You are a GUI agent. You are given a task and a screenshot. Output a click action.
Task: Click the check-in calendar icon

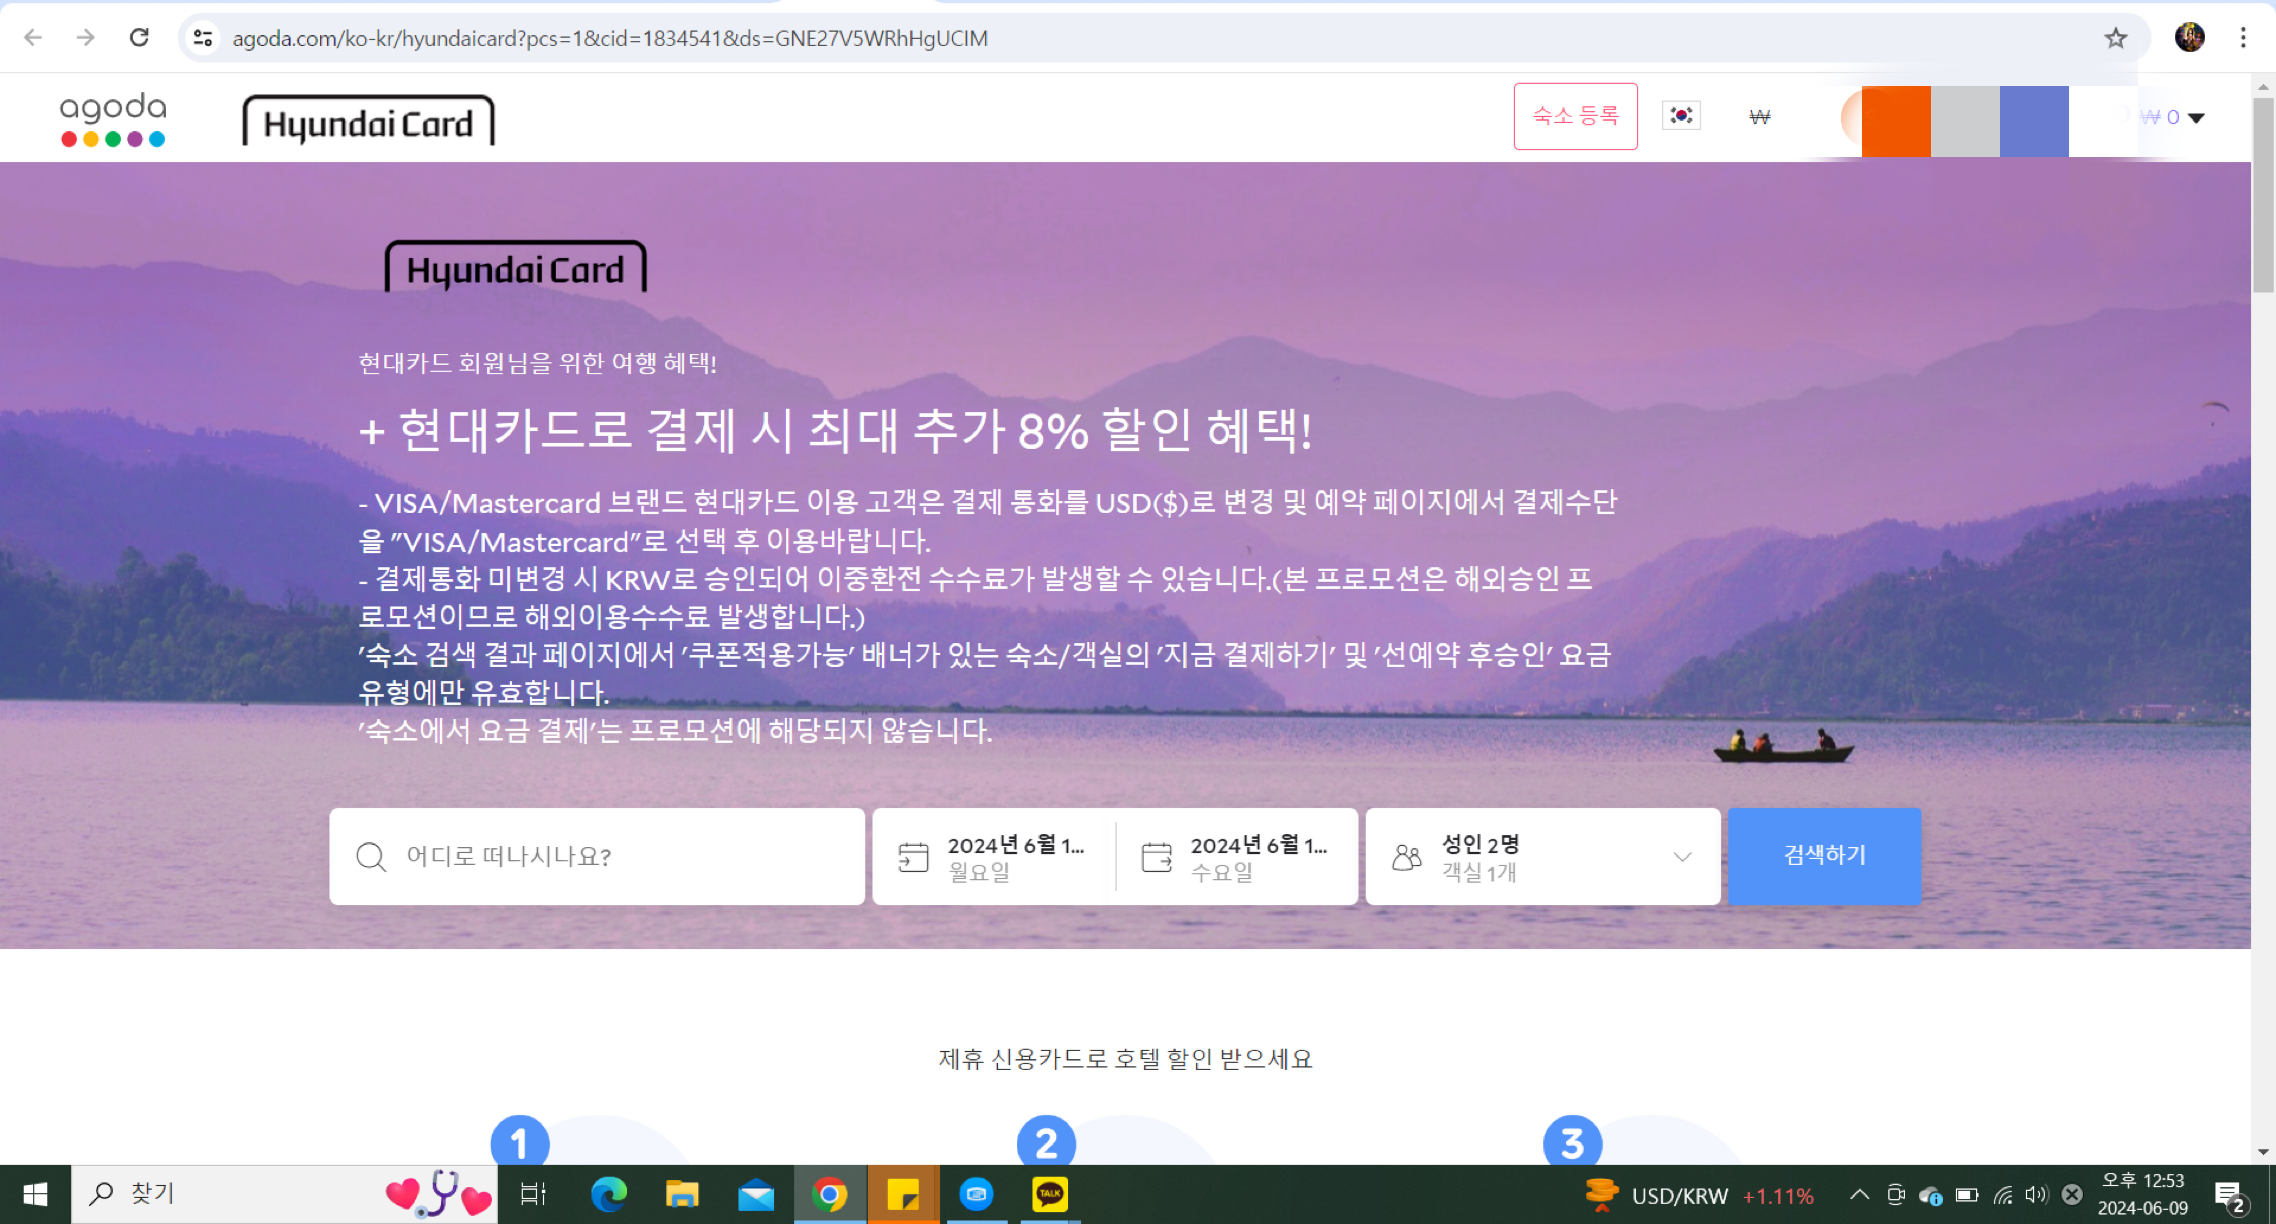(x=913, y=857)
